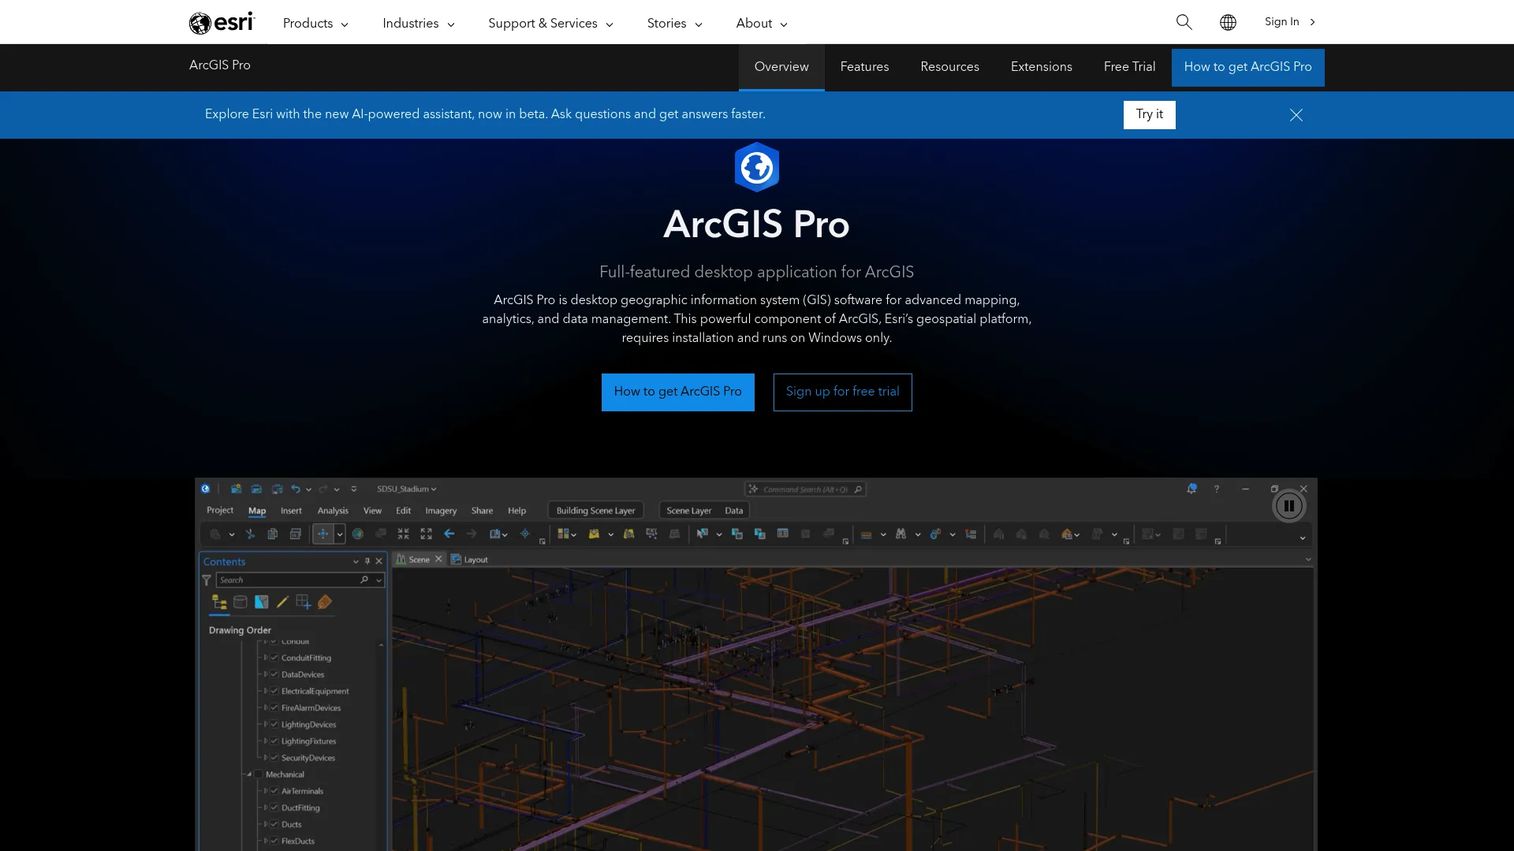Click the blue Previous Extent arrow in demo
The height and width of the screenshot is (851, 1514).
pos(449,534)
